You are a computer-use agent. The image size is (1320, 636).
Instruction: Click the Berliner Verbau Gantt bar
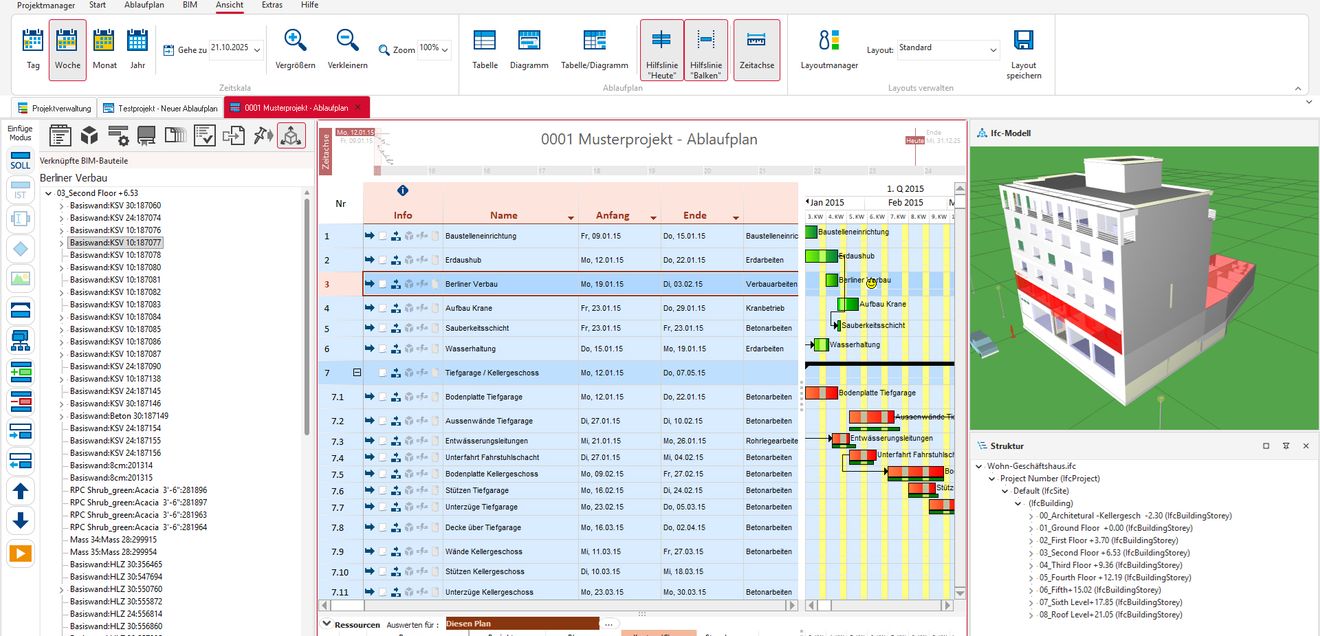click(832, 280)
